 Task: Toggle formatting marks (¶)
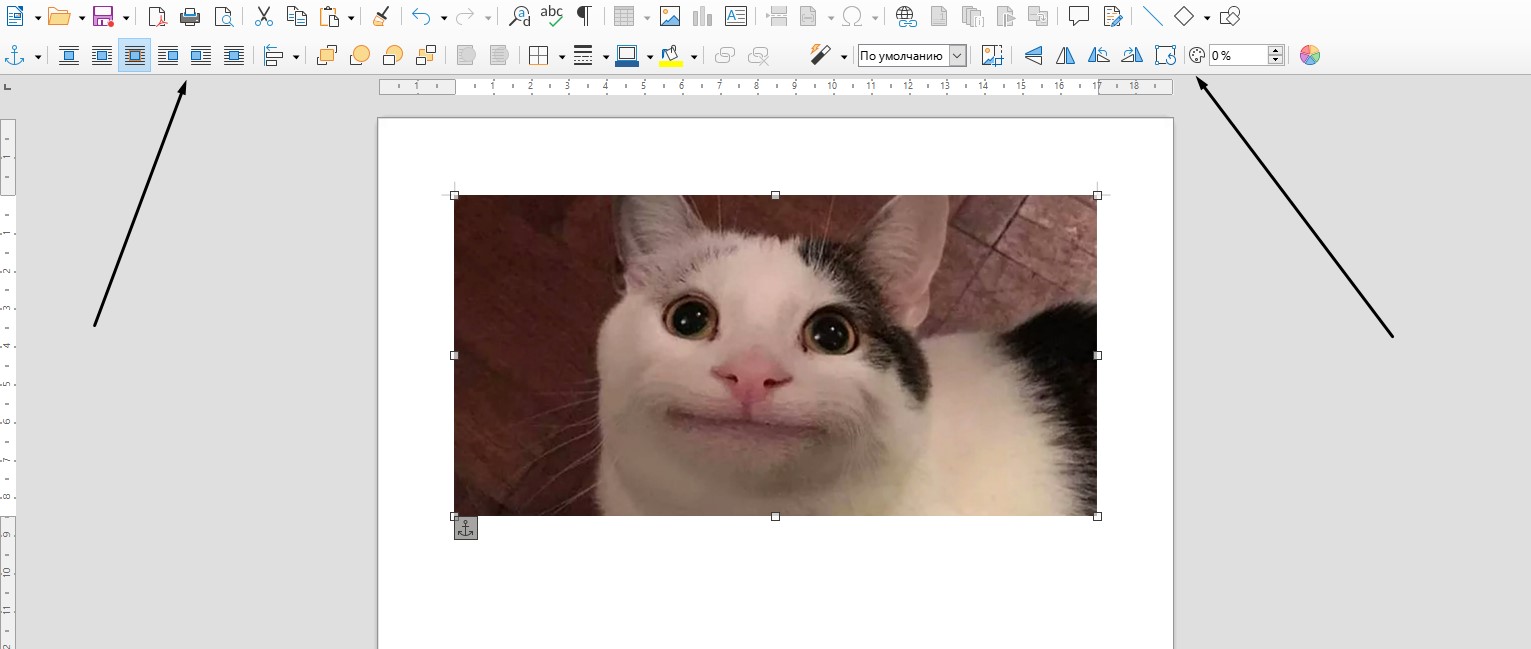click(584, 16)
